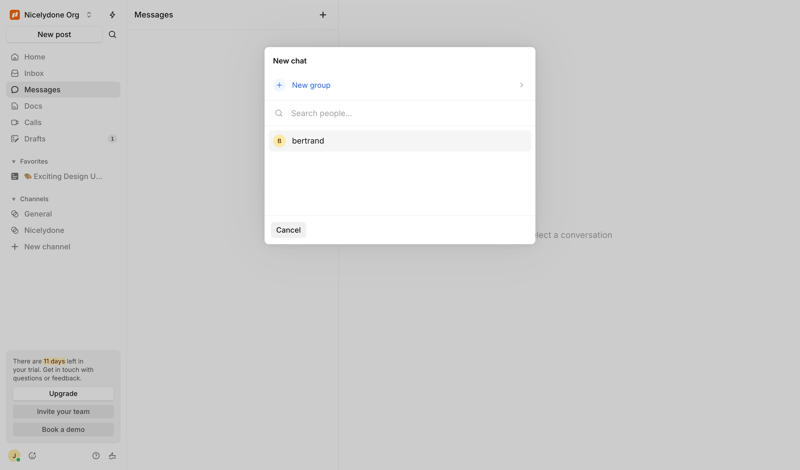Open the Nicelydone Org workspace switcher
The height and width of the screenshot is (470, 800).
[51, 15]
